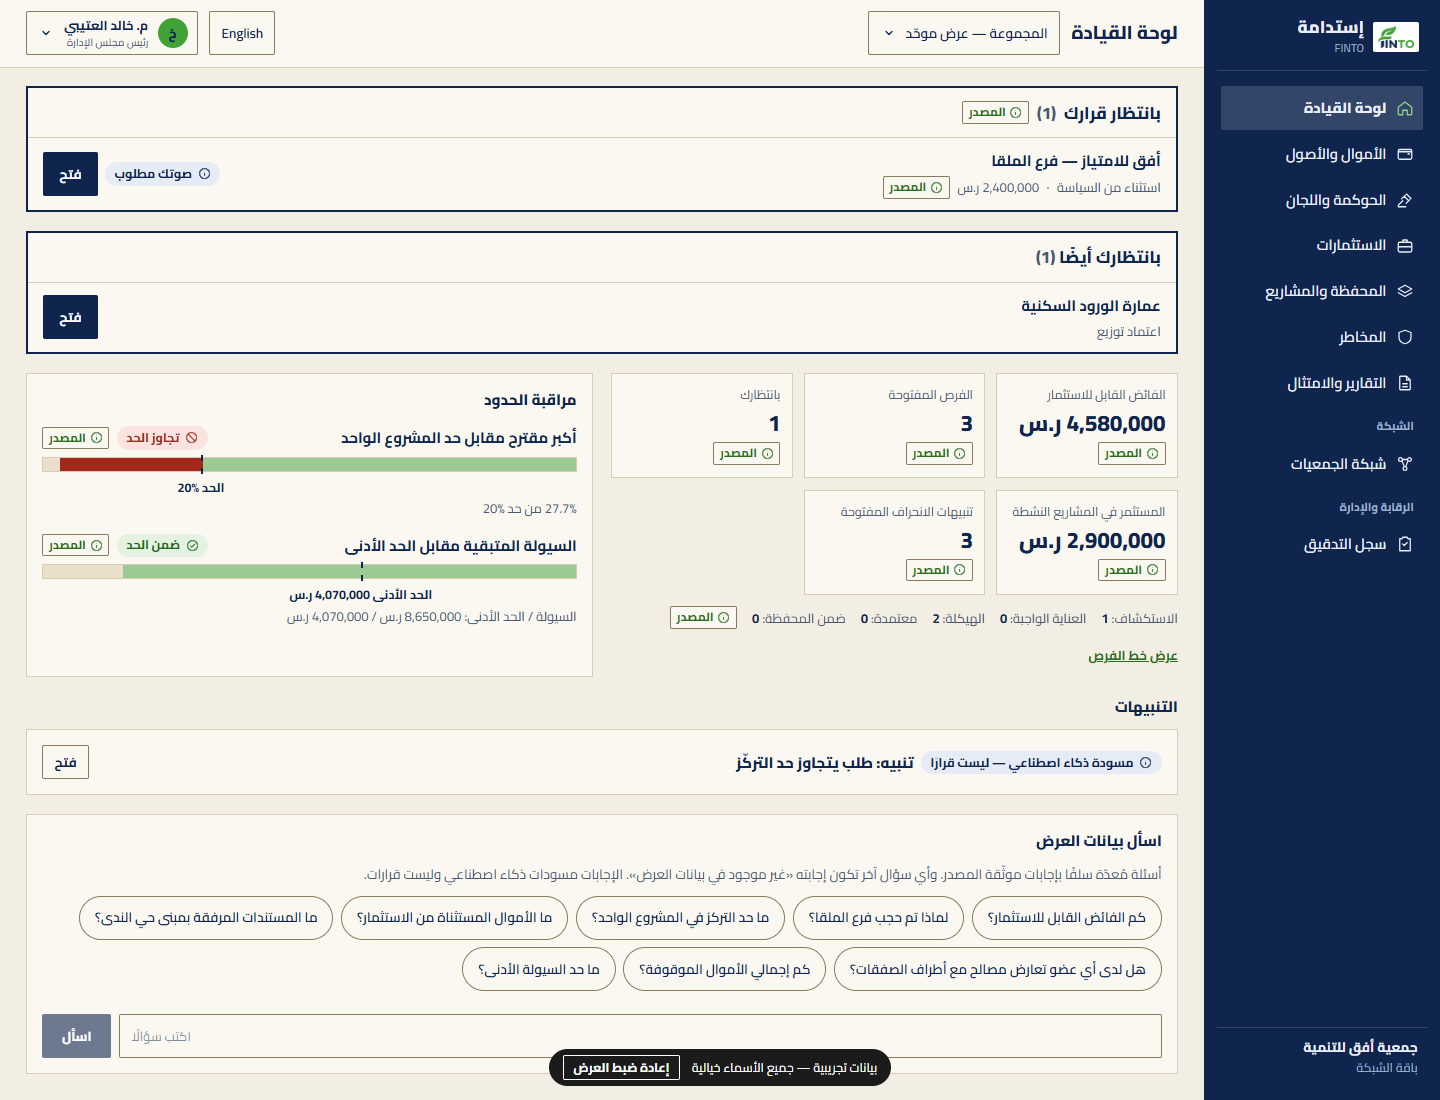This screenshot has height=1100, width=1440.
Task: Ask ما حد السيولة الأدنى؟ preset question
Action: [539, 969]
